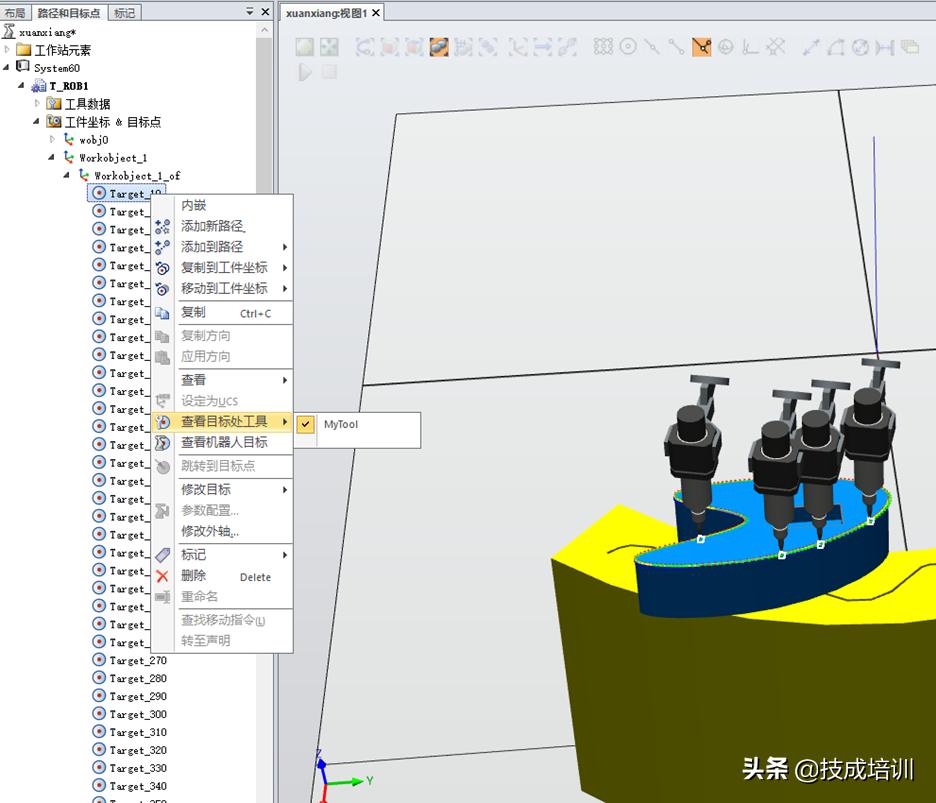Click the highlighted surface selection toolbar icon
The image size is (936, 803).
(x=438, y=47)
